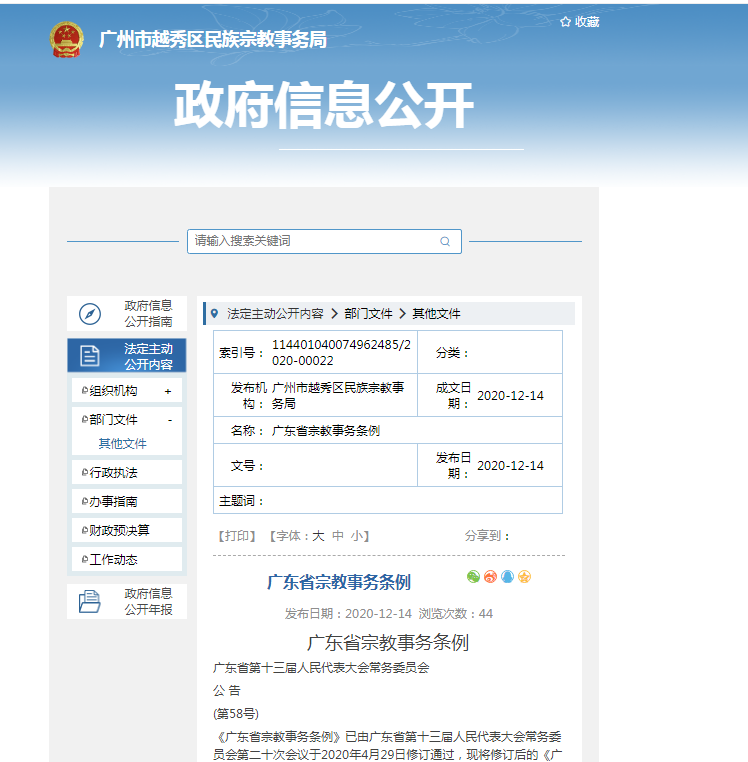The image size is (748, 762).
Task: Set font size to small (小)
Action: pos(357,536)
